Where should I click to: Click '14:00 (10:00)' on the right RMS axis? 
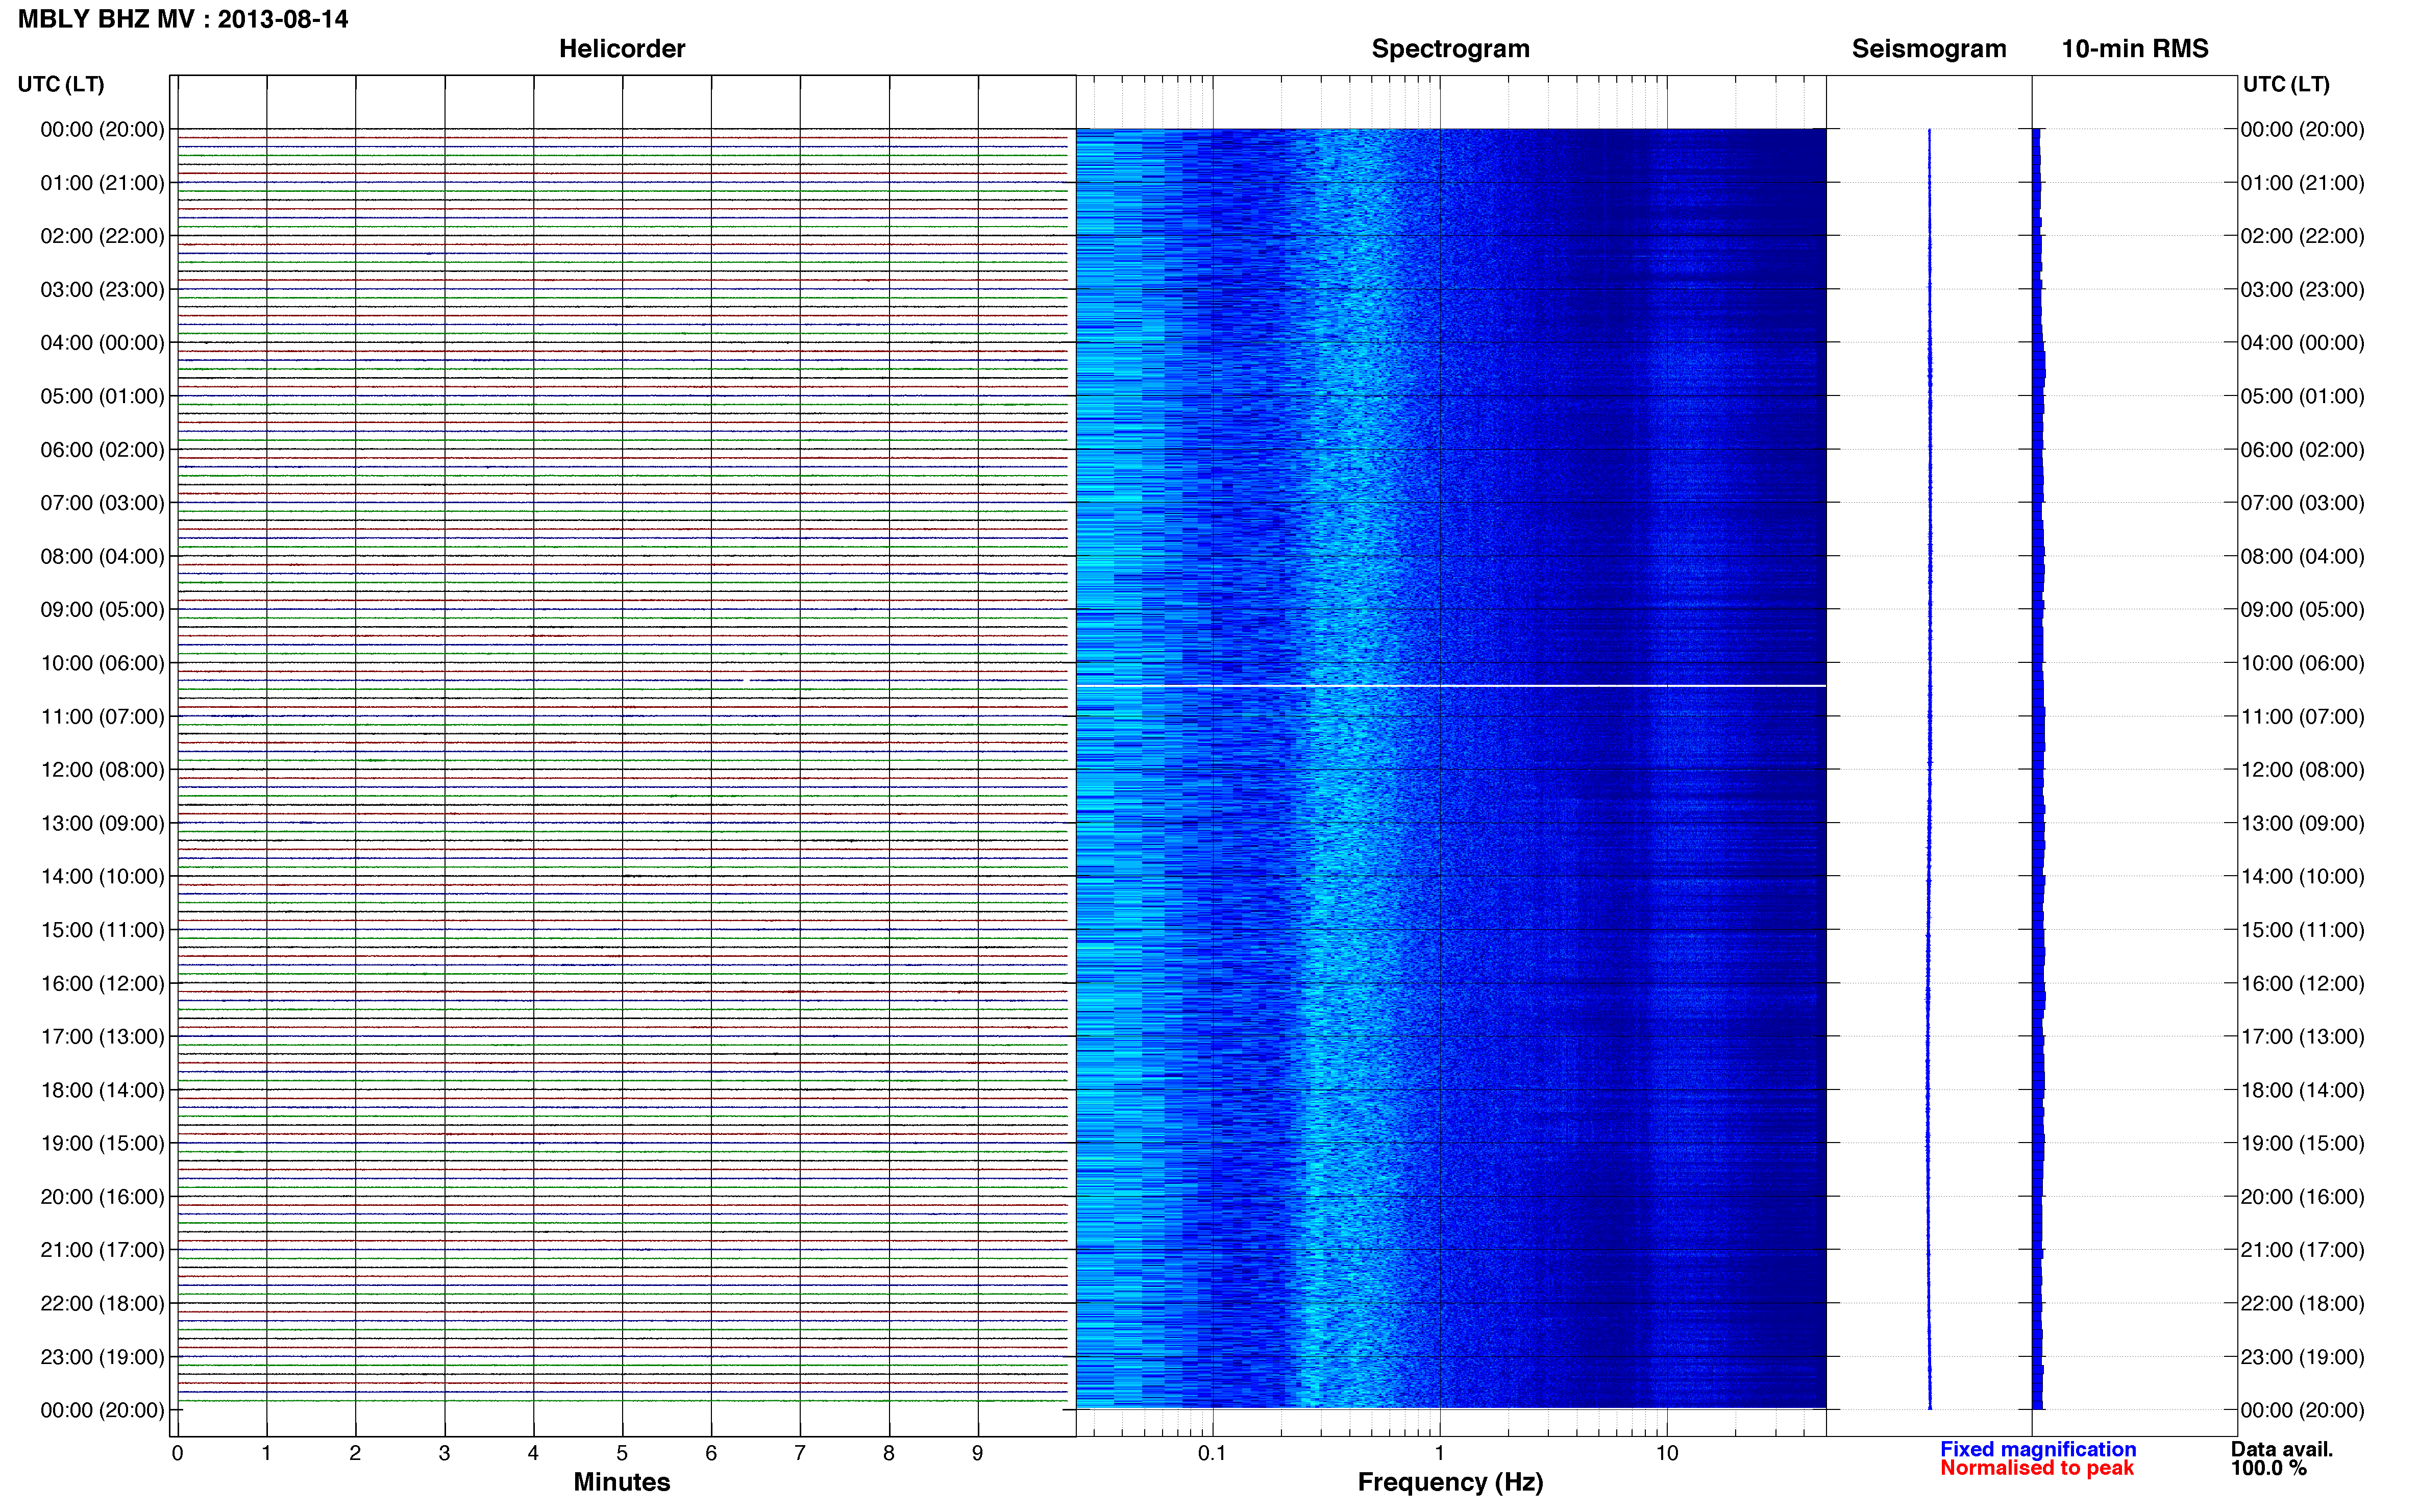coord(2303,877)
